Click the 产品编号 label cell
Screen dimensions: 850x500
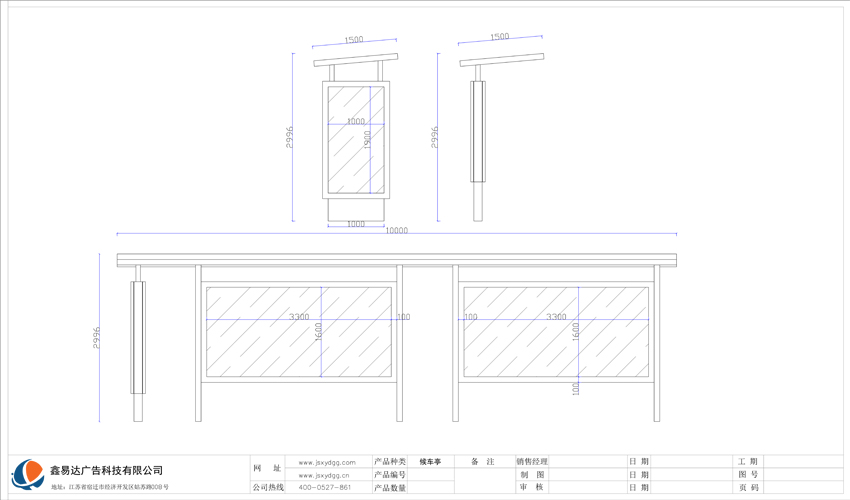click(390, 475)
